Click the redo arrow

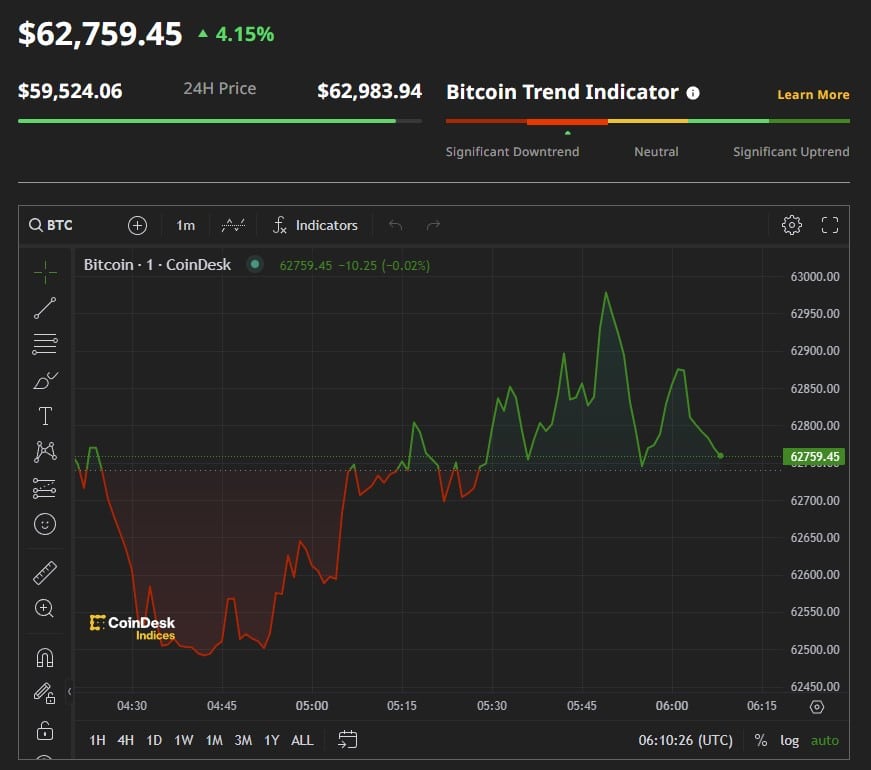433,224
